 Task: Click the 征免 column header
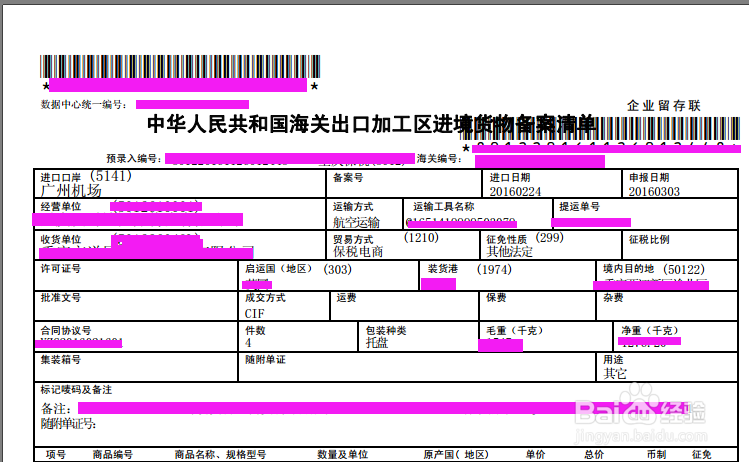pos(702,454)
